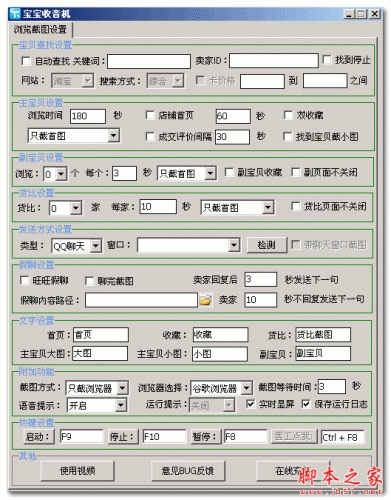Click the 检测 button
Screen dimensions: 391x500
267,245
